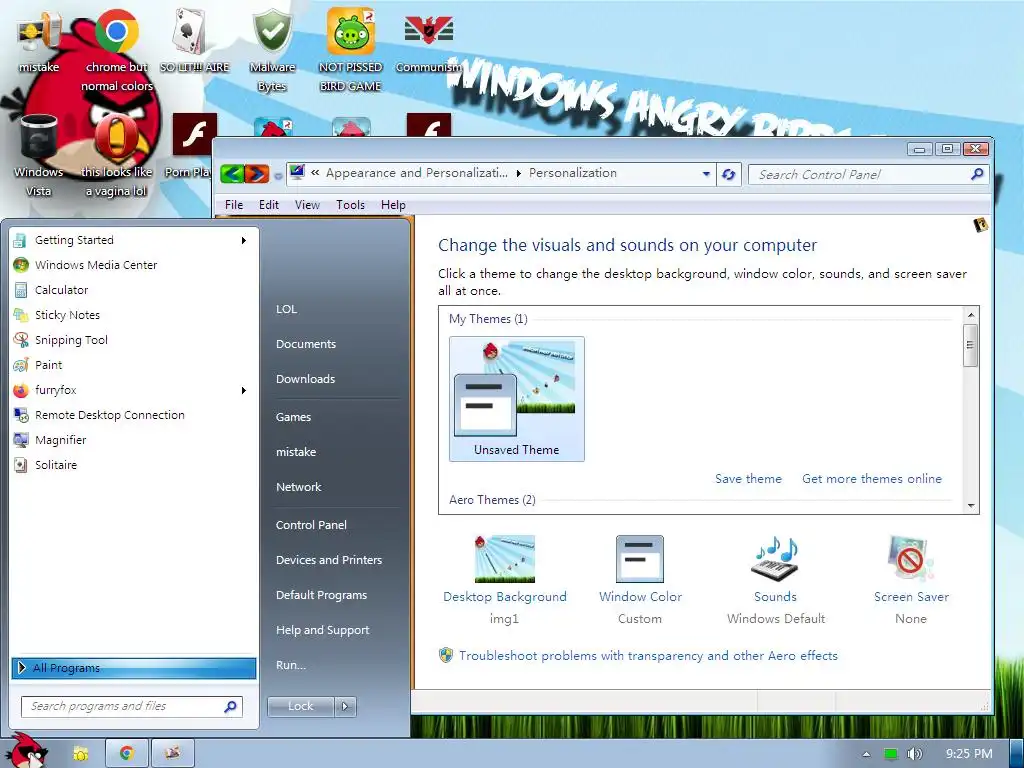Open the SO LIT!!! AIRE card game icon
The height and width of the screenshot is (768, 1024).
click(x=194, y=42)
